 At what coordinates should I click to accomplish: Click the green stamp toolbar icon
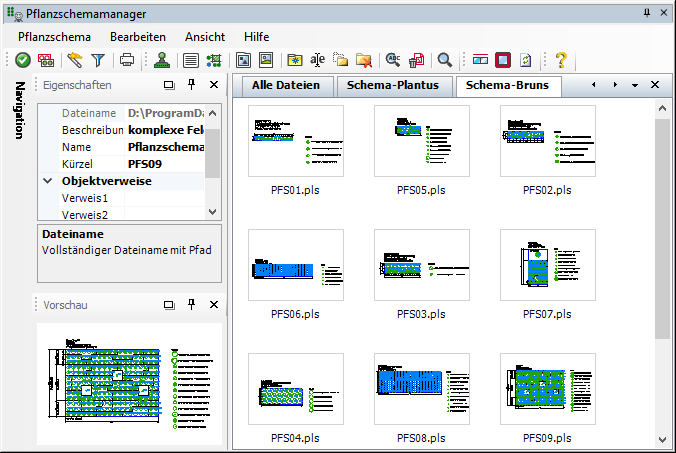click(163, 60)
